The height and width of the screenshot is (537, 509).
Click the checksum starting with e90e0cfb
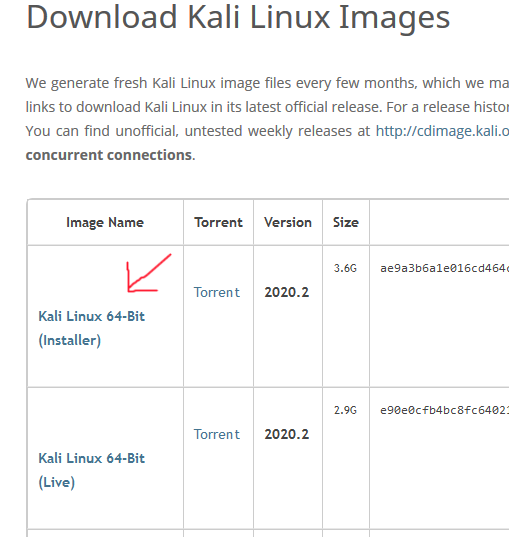pos(444,410)
